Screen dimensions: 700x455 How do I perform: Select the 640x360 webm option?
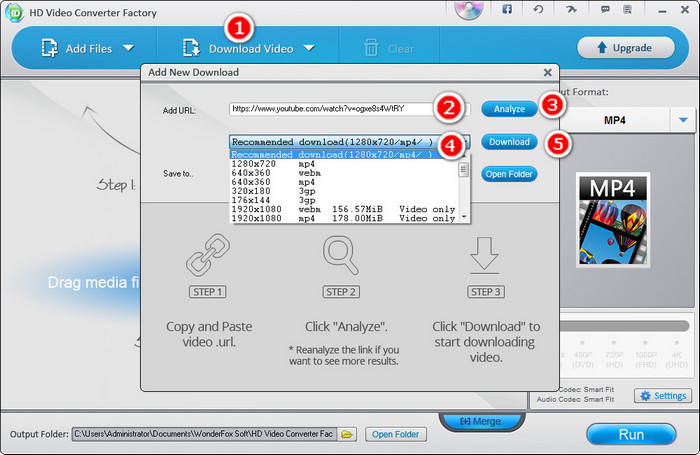tap(344, 173)
